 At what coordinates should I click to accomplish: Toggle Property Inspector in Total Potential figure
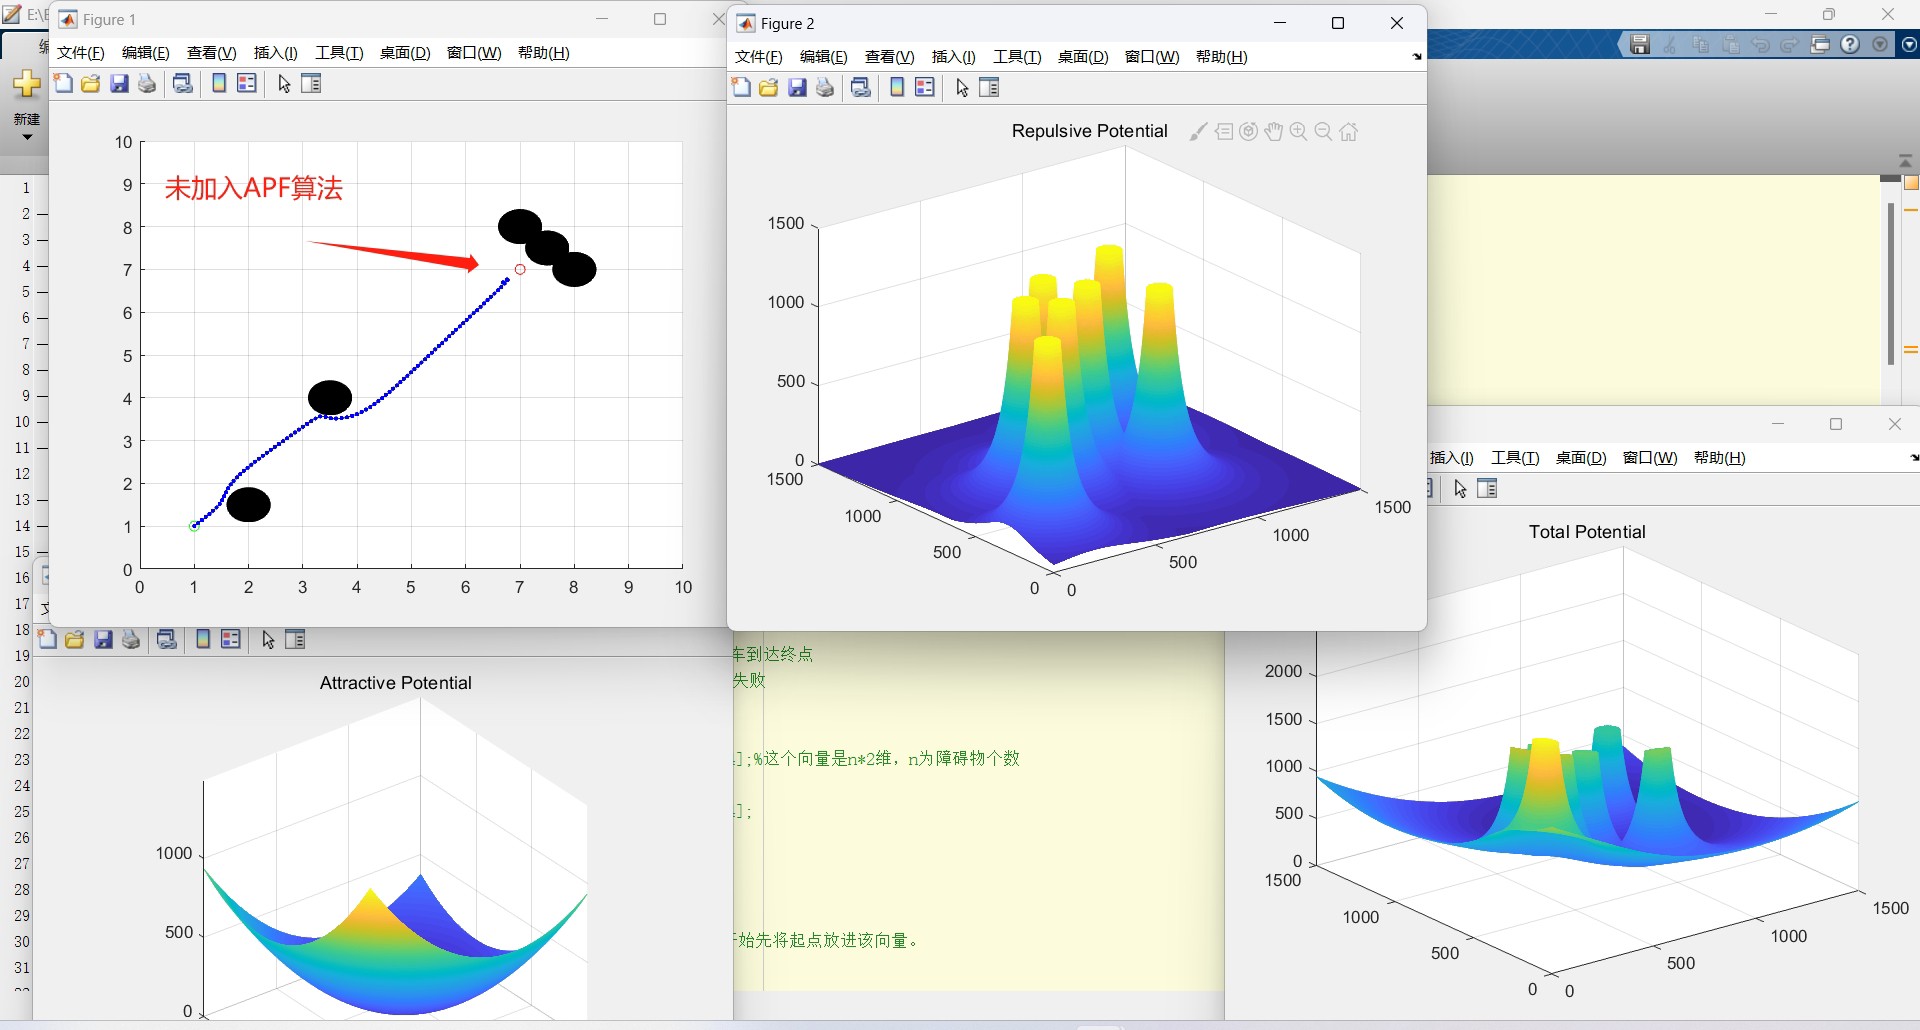pos(1487,489)
